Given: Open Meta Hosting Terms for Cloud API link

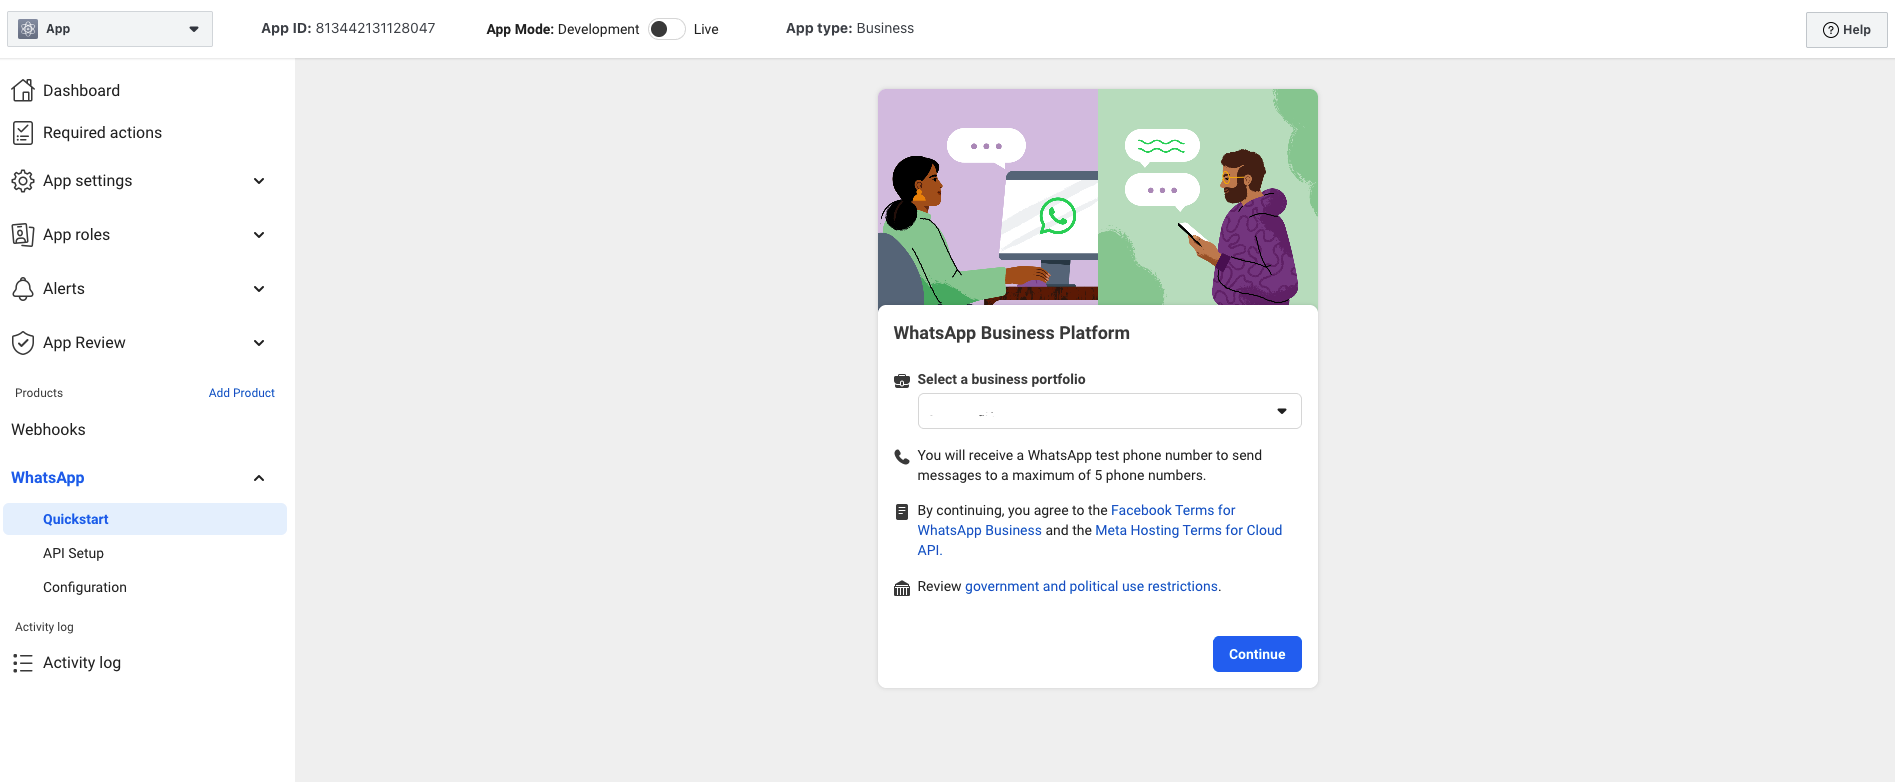Looking at the screenshot, I should [1188, 530].
